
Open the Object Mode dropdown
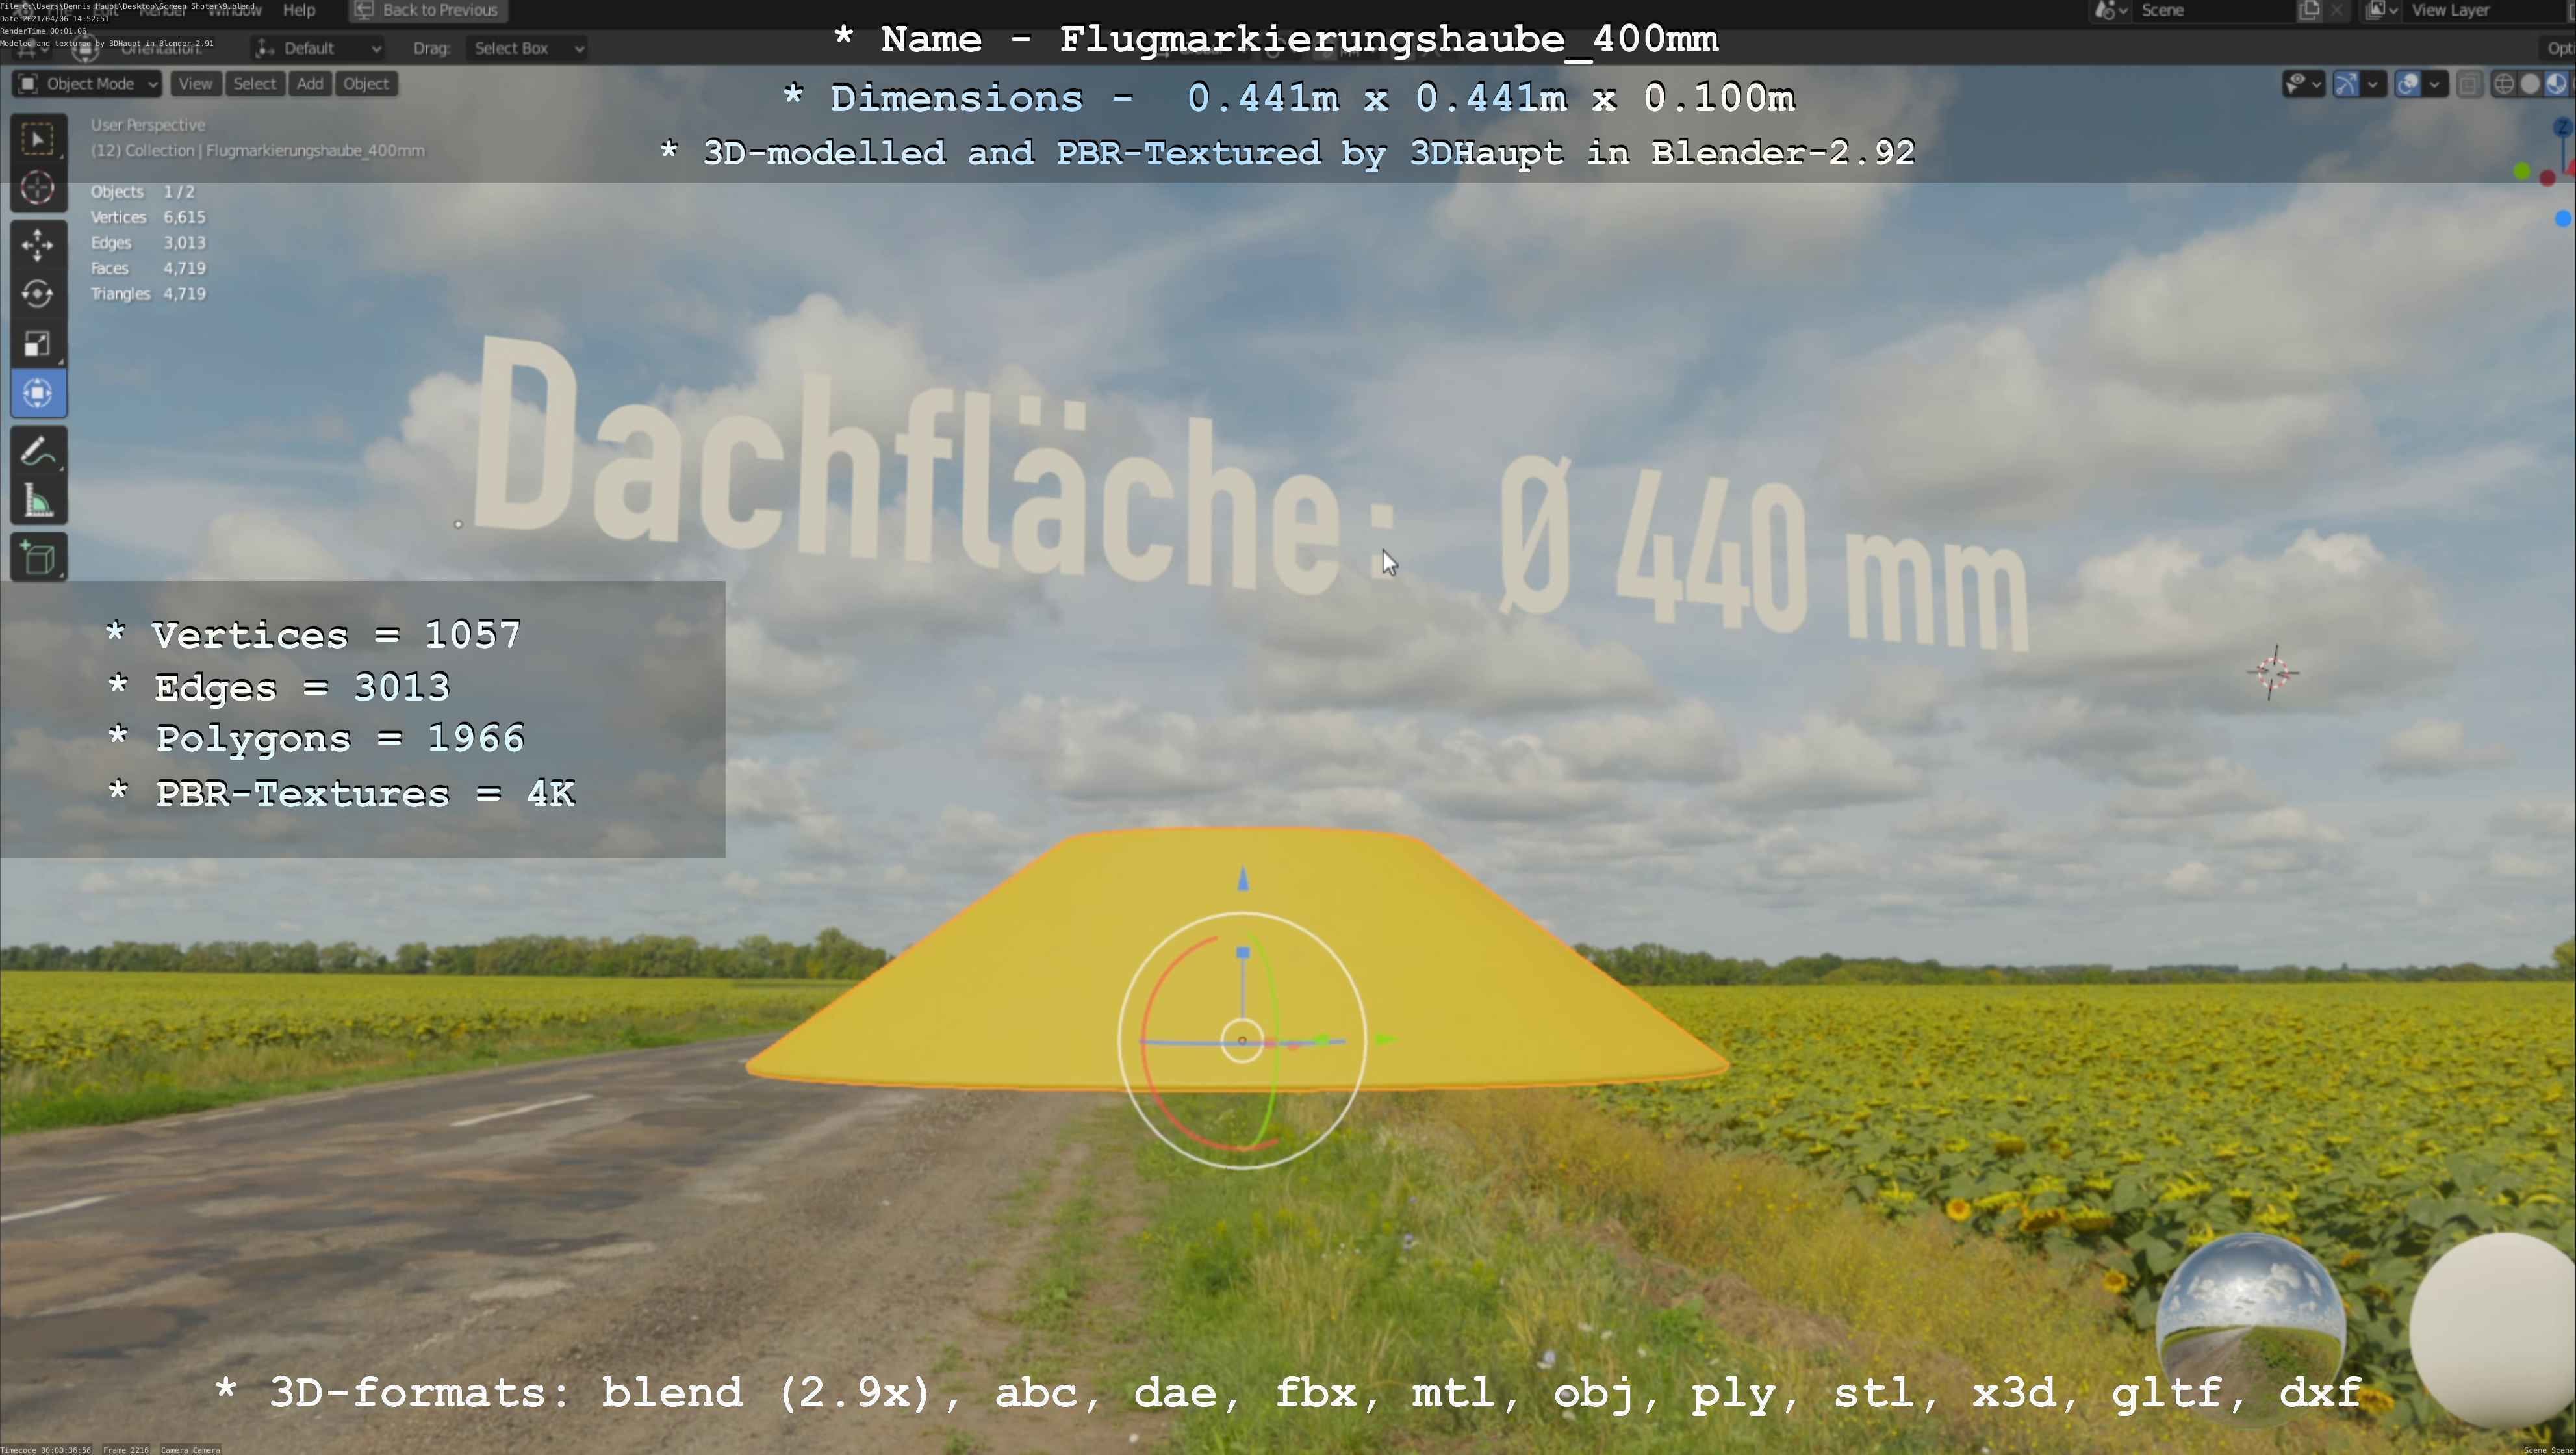click(x=88, y=84)
